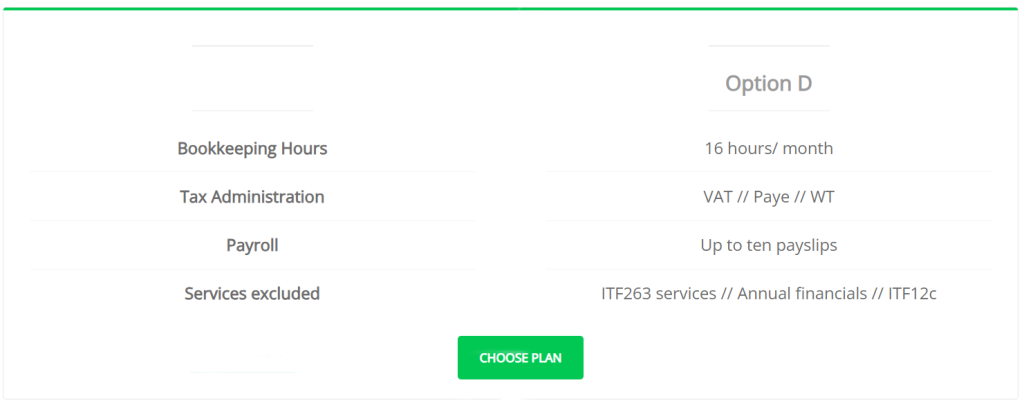Image resolution: width=1024 pixels, height=405 pixels.
Task: Select the Option D plan heading
Action: click(768, 84)
